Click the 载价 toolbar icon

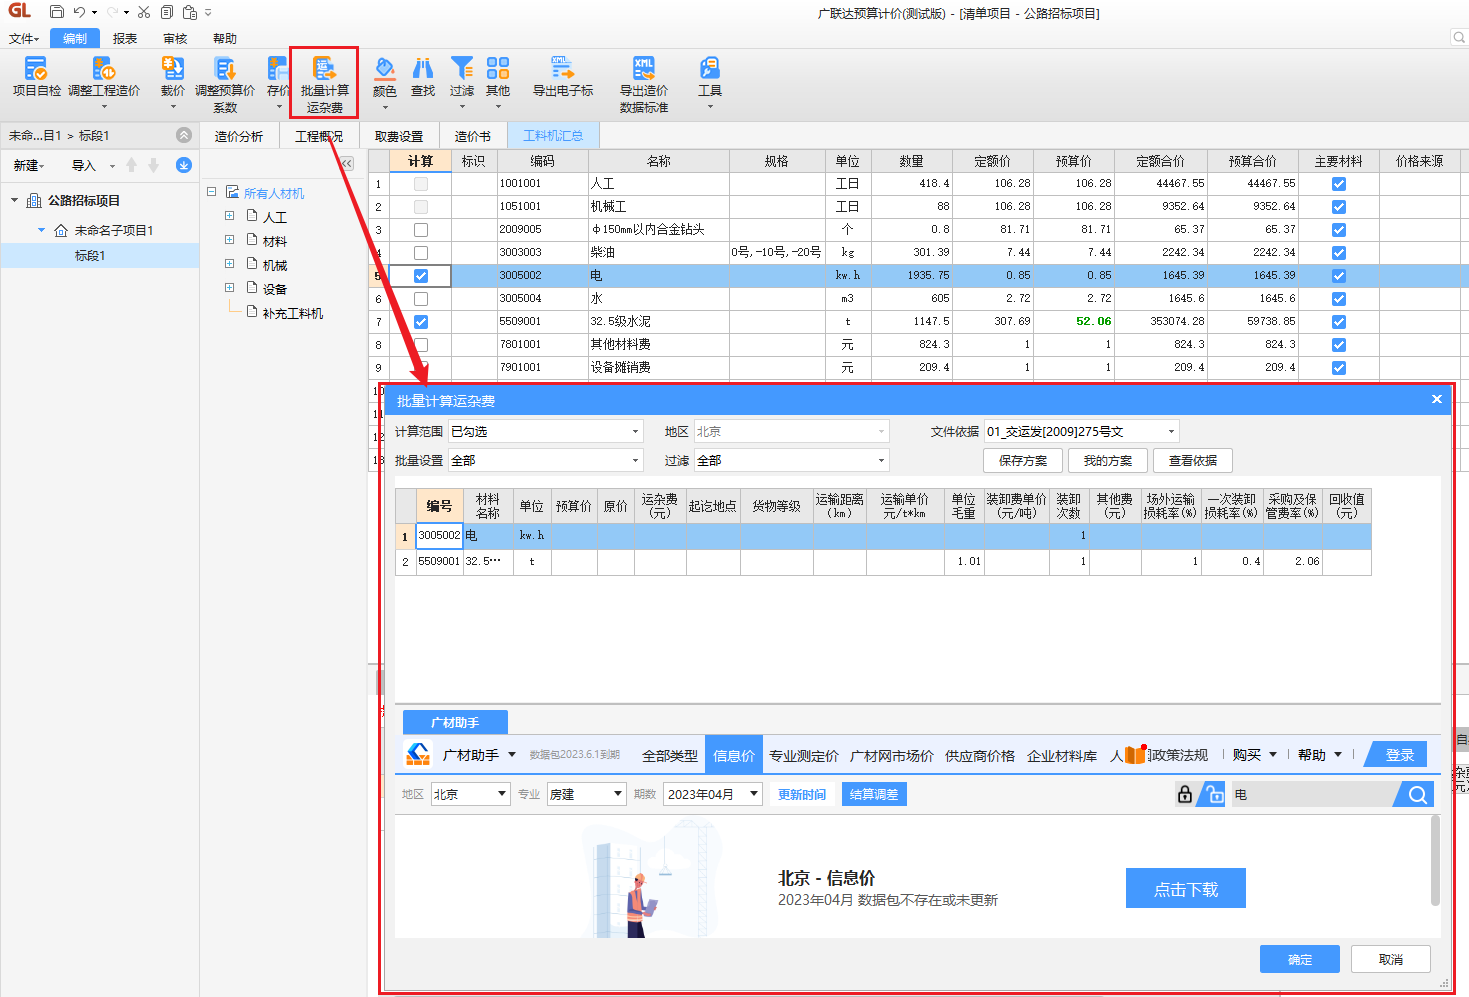(173, 68)
